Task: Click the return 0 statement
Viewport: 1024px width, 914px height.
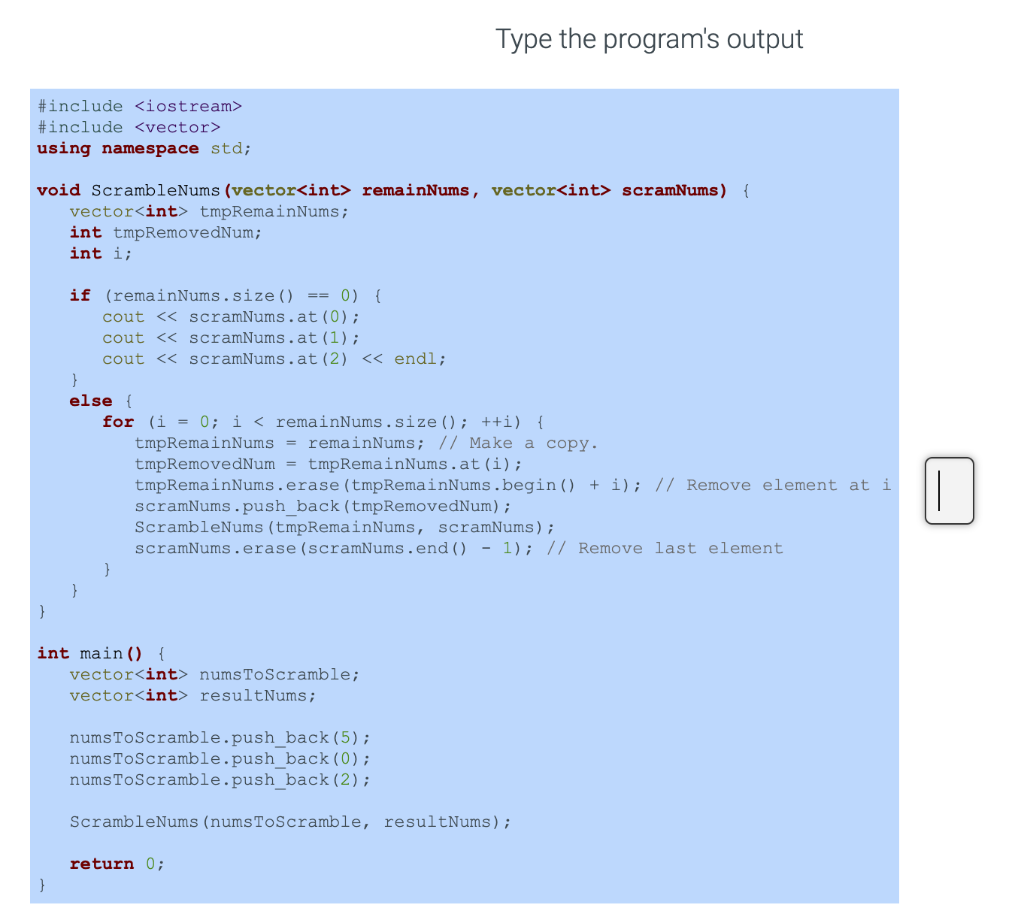Action: [x=115, y=863]
